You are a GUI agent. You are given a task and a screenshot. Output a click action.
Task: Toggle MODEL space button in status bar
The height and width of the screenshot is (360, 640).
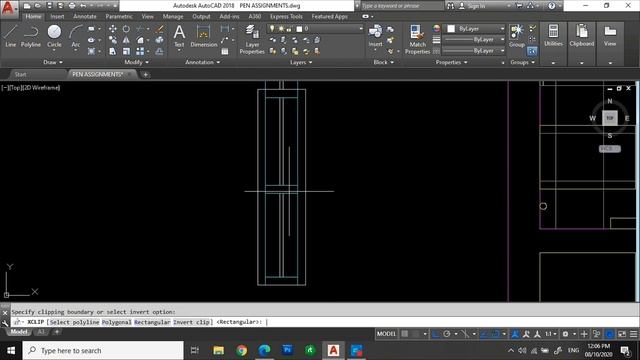[x=386, y=334]
